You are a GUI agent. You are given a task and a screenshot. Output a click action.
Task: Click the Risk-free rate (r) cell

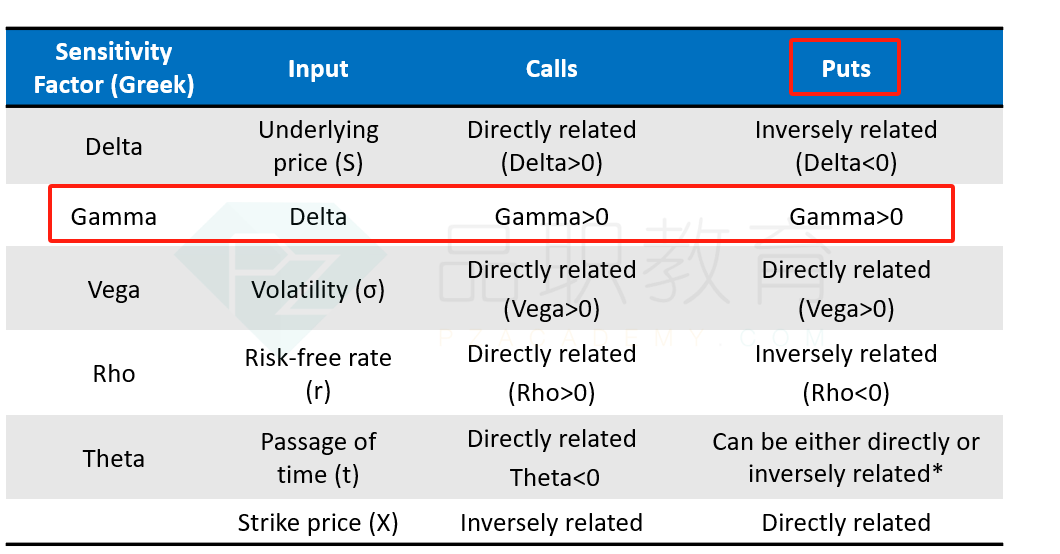click(x=318, y=374)
